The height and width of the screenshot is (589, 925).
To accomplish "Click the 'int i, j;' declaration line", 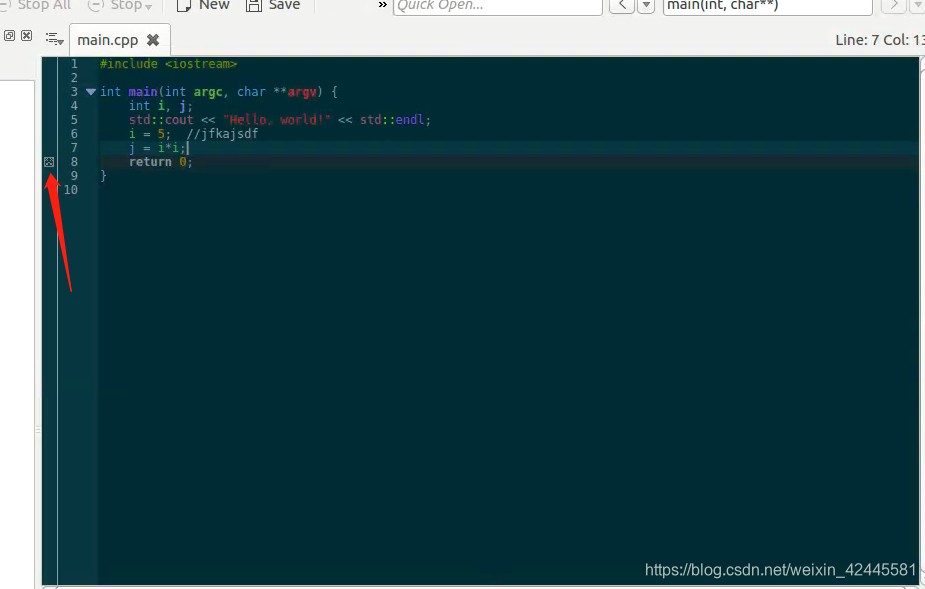I will tap(160, 106).
